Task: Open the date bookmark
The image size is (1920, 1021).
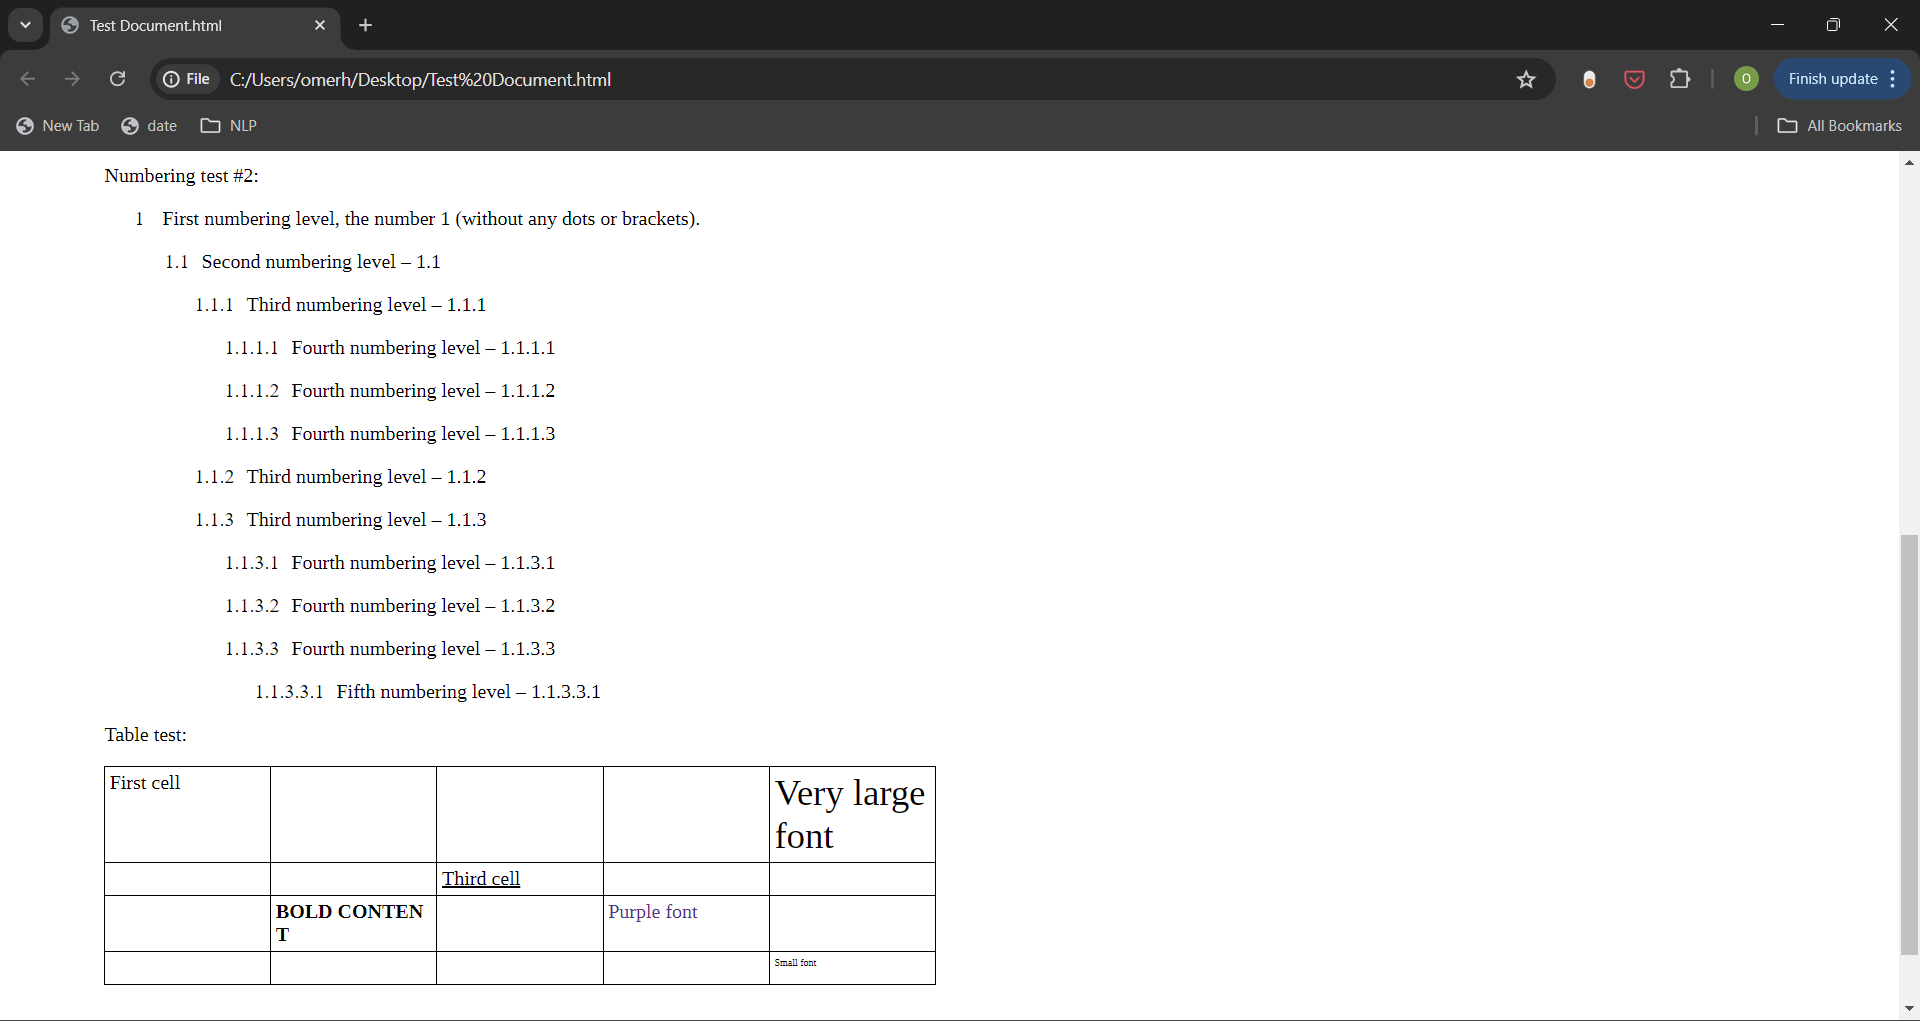Action: point(149,126)
